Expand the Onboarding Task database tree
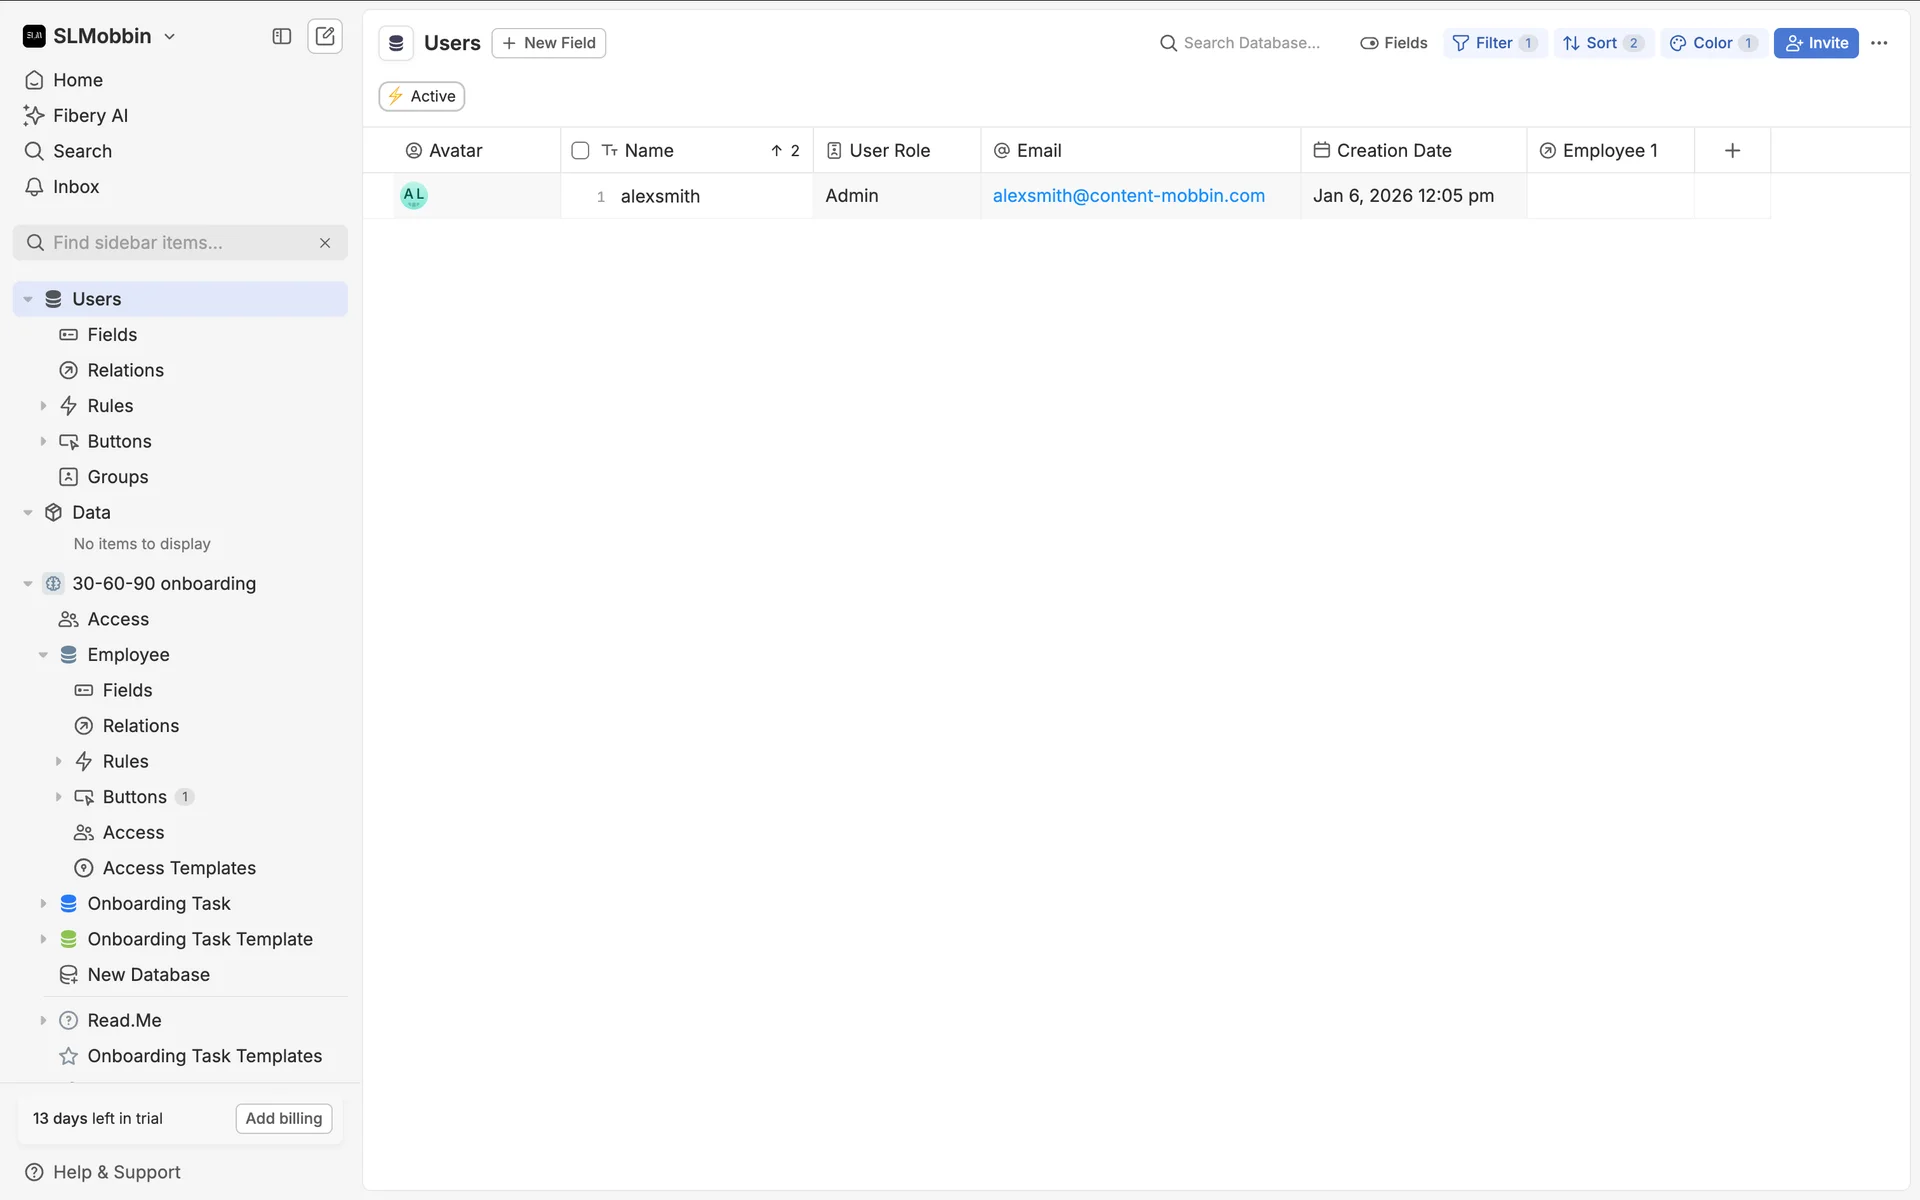Image resolution: width=1920 pixels, height=1200 pixels. pos(43,904)
